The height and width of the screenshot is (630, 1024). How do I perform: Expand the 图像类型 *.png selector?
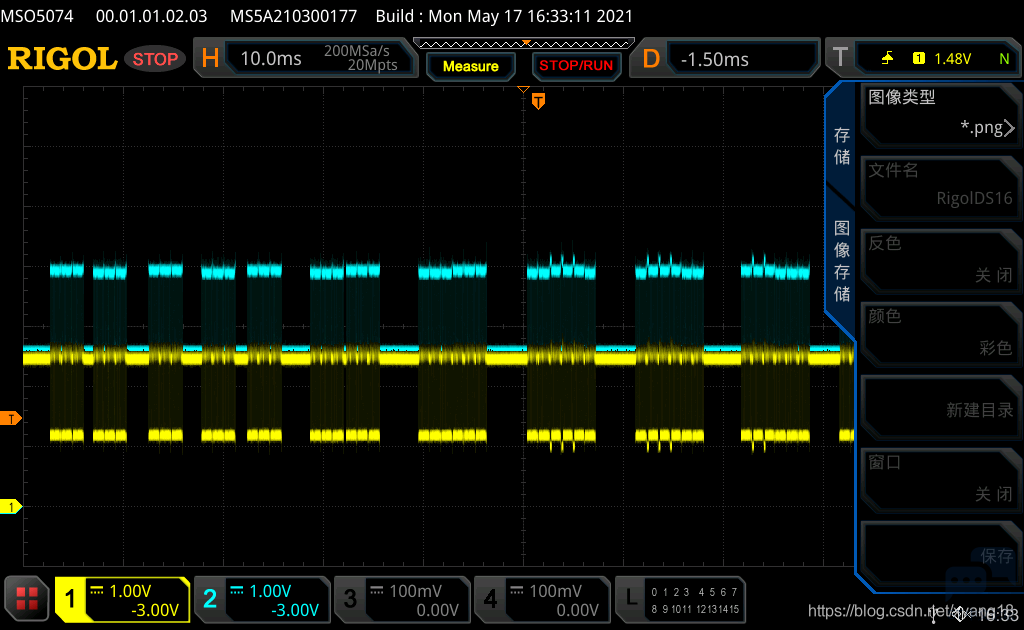click(940, 113)
